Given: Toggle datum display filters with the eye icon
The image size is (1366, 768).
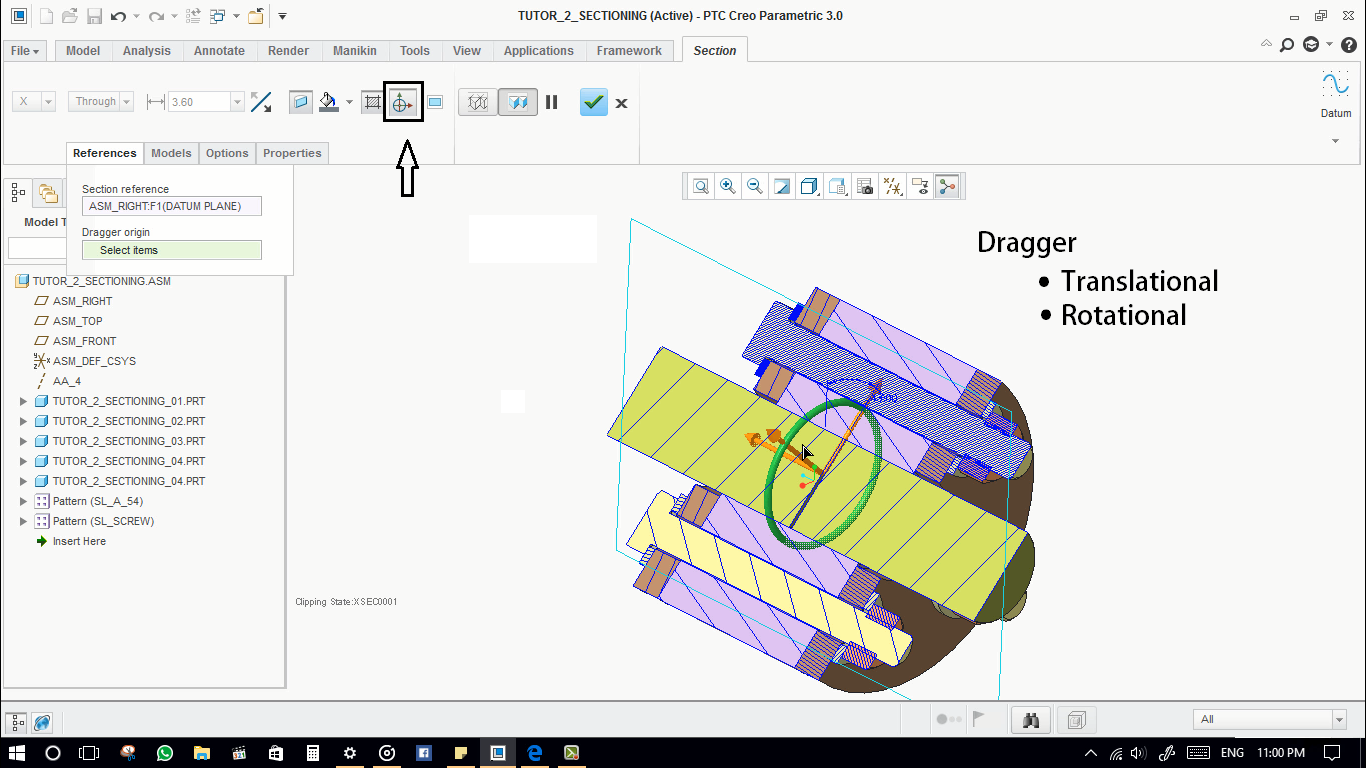Looking at the screenshot, I should [x=920, y=186].
